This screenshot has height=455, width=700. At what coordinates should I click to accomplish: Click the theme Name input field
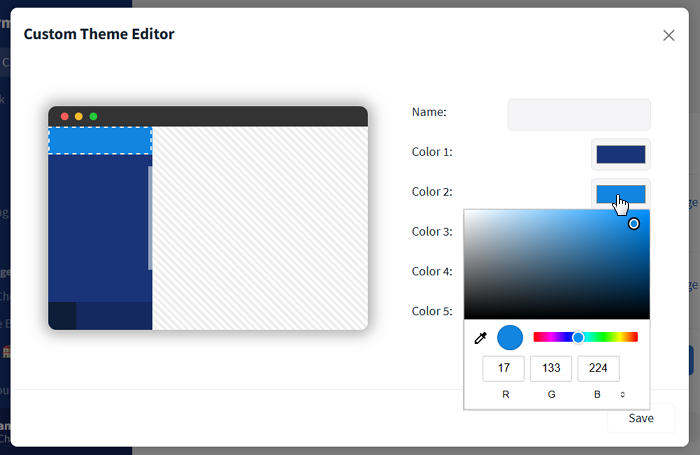click(579, 115)
